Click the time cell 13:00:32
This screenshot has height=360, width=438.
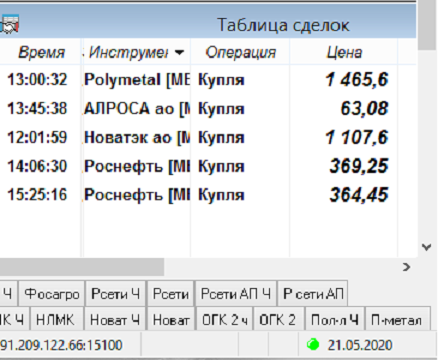(x=37, y=80)
